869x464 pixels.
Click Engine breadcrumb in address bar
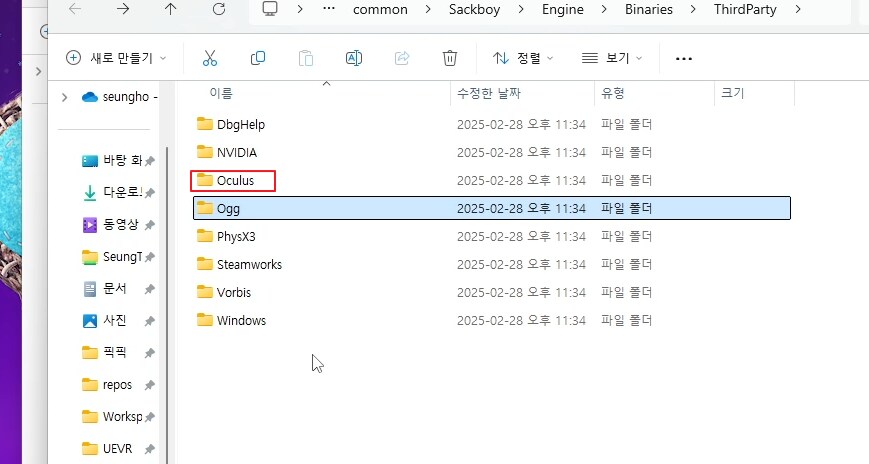(563, 9)
